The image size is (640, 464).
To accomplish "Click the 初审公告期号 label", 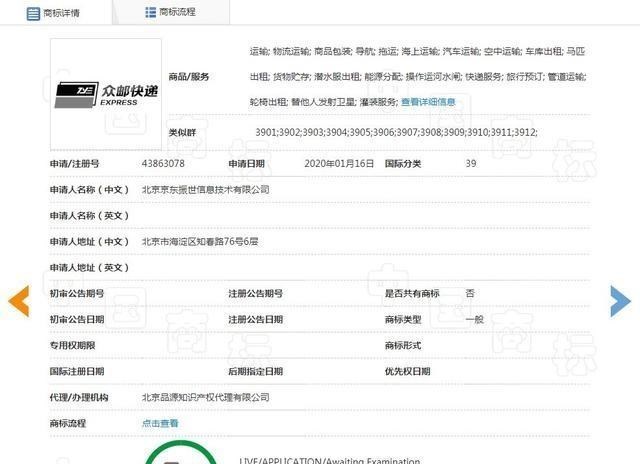I will (77, 293).
